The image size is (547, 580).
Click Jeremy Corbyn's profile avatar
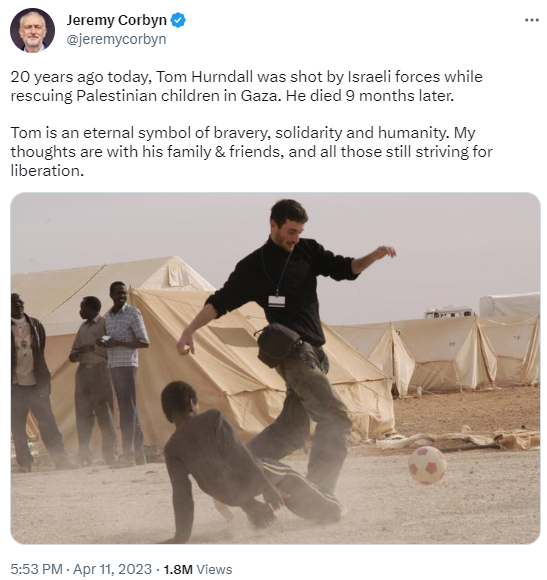pyautogui.click(x=33, y=30)
